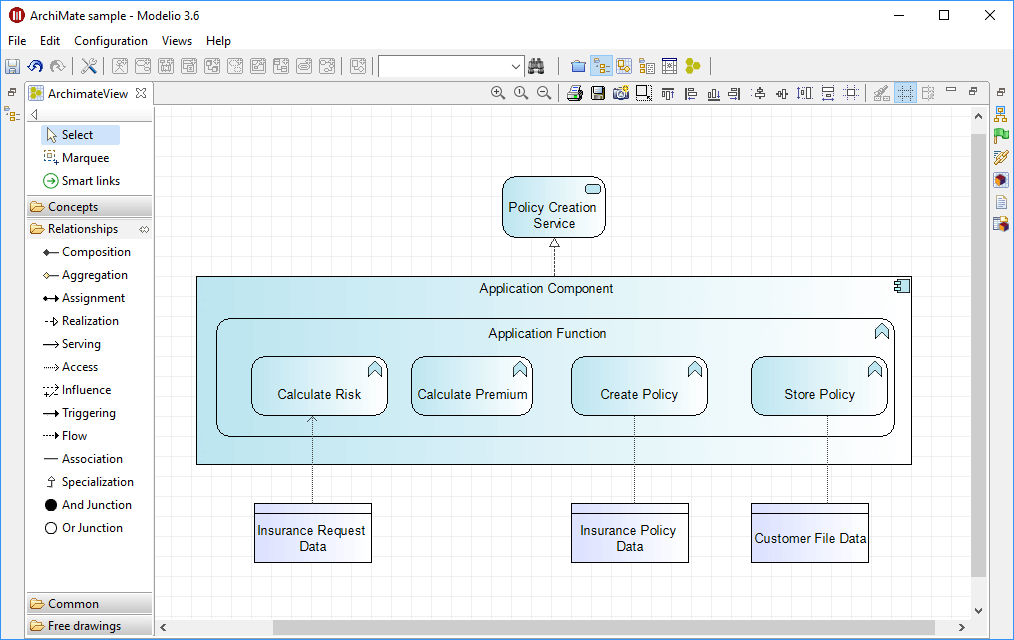Open the wrench and screwdriver settings icon
The width and height of the screenshot is (1014, 640).
point(89,66)
